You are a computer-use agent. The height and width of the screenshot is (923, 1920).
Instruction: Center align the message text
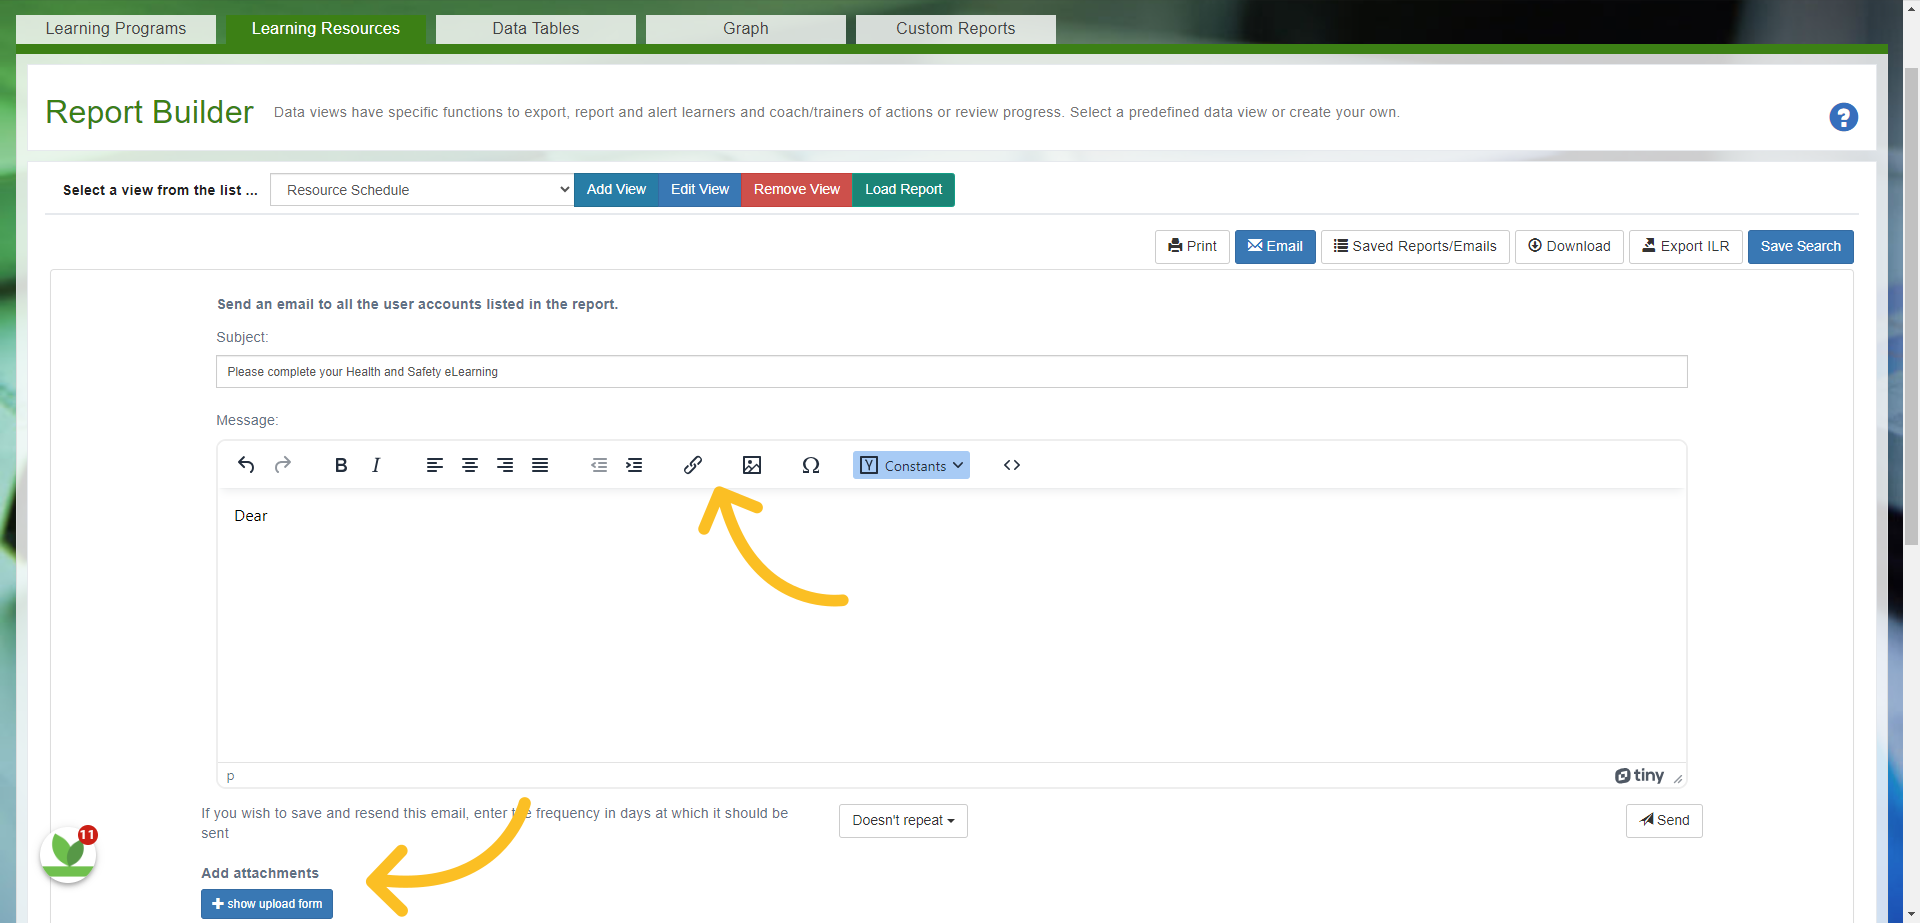[x=469, y=465]
